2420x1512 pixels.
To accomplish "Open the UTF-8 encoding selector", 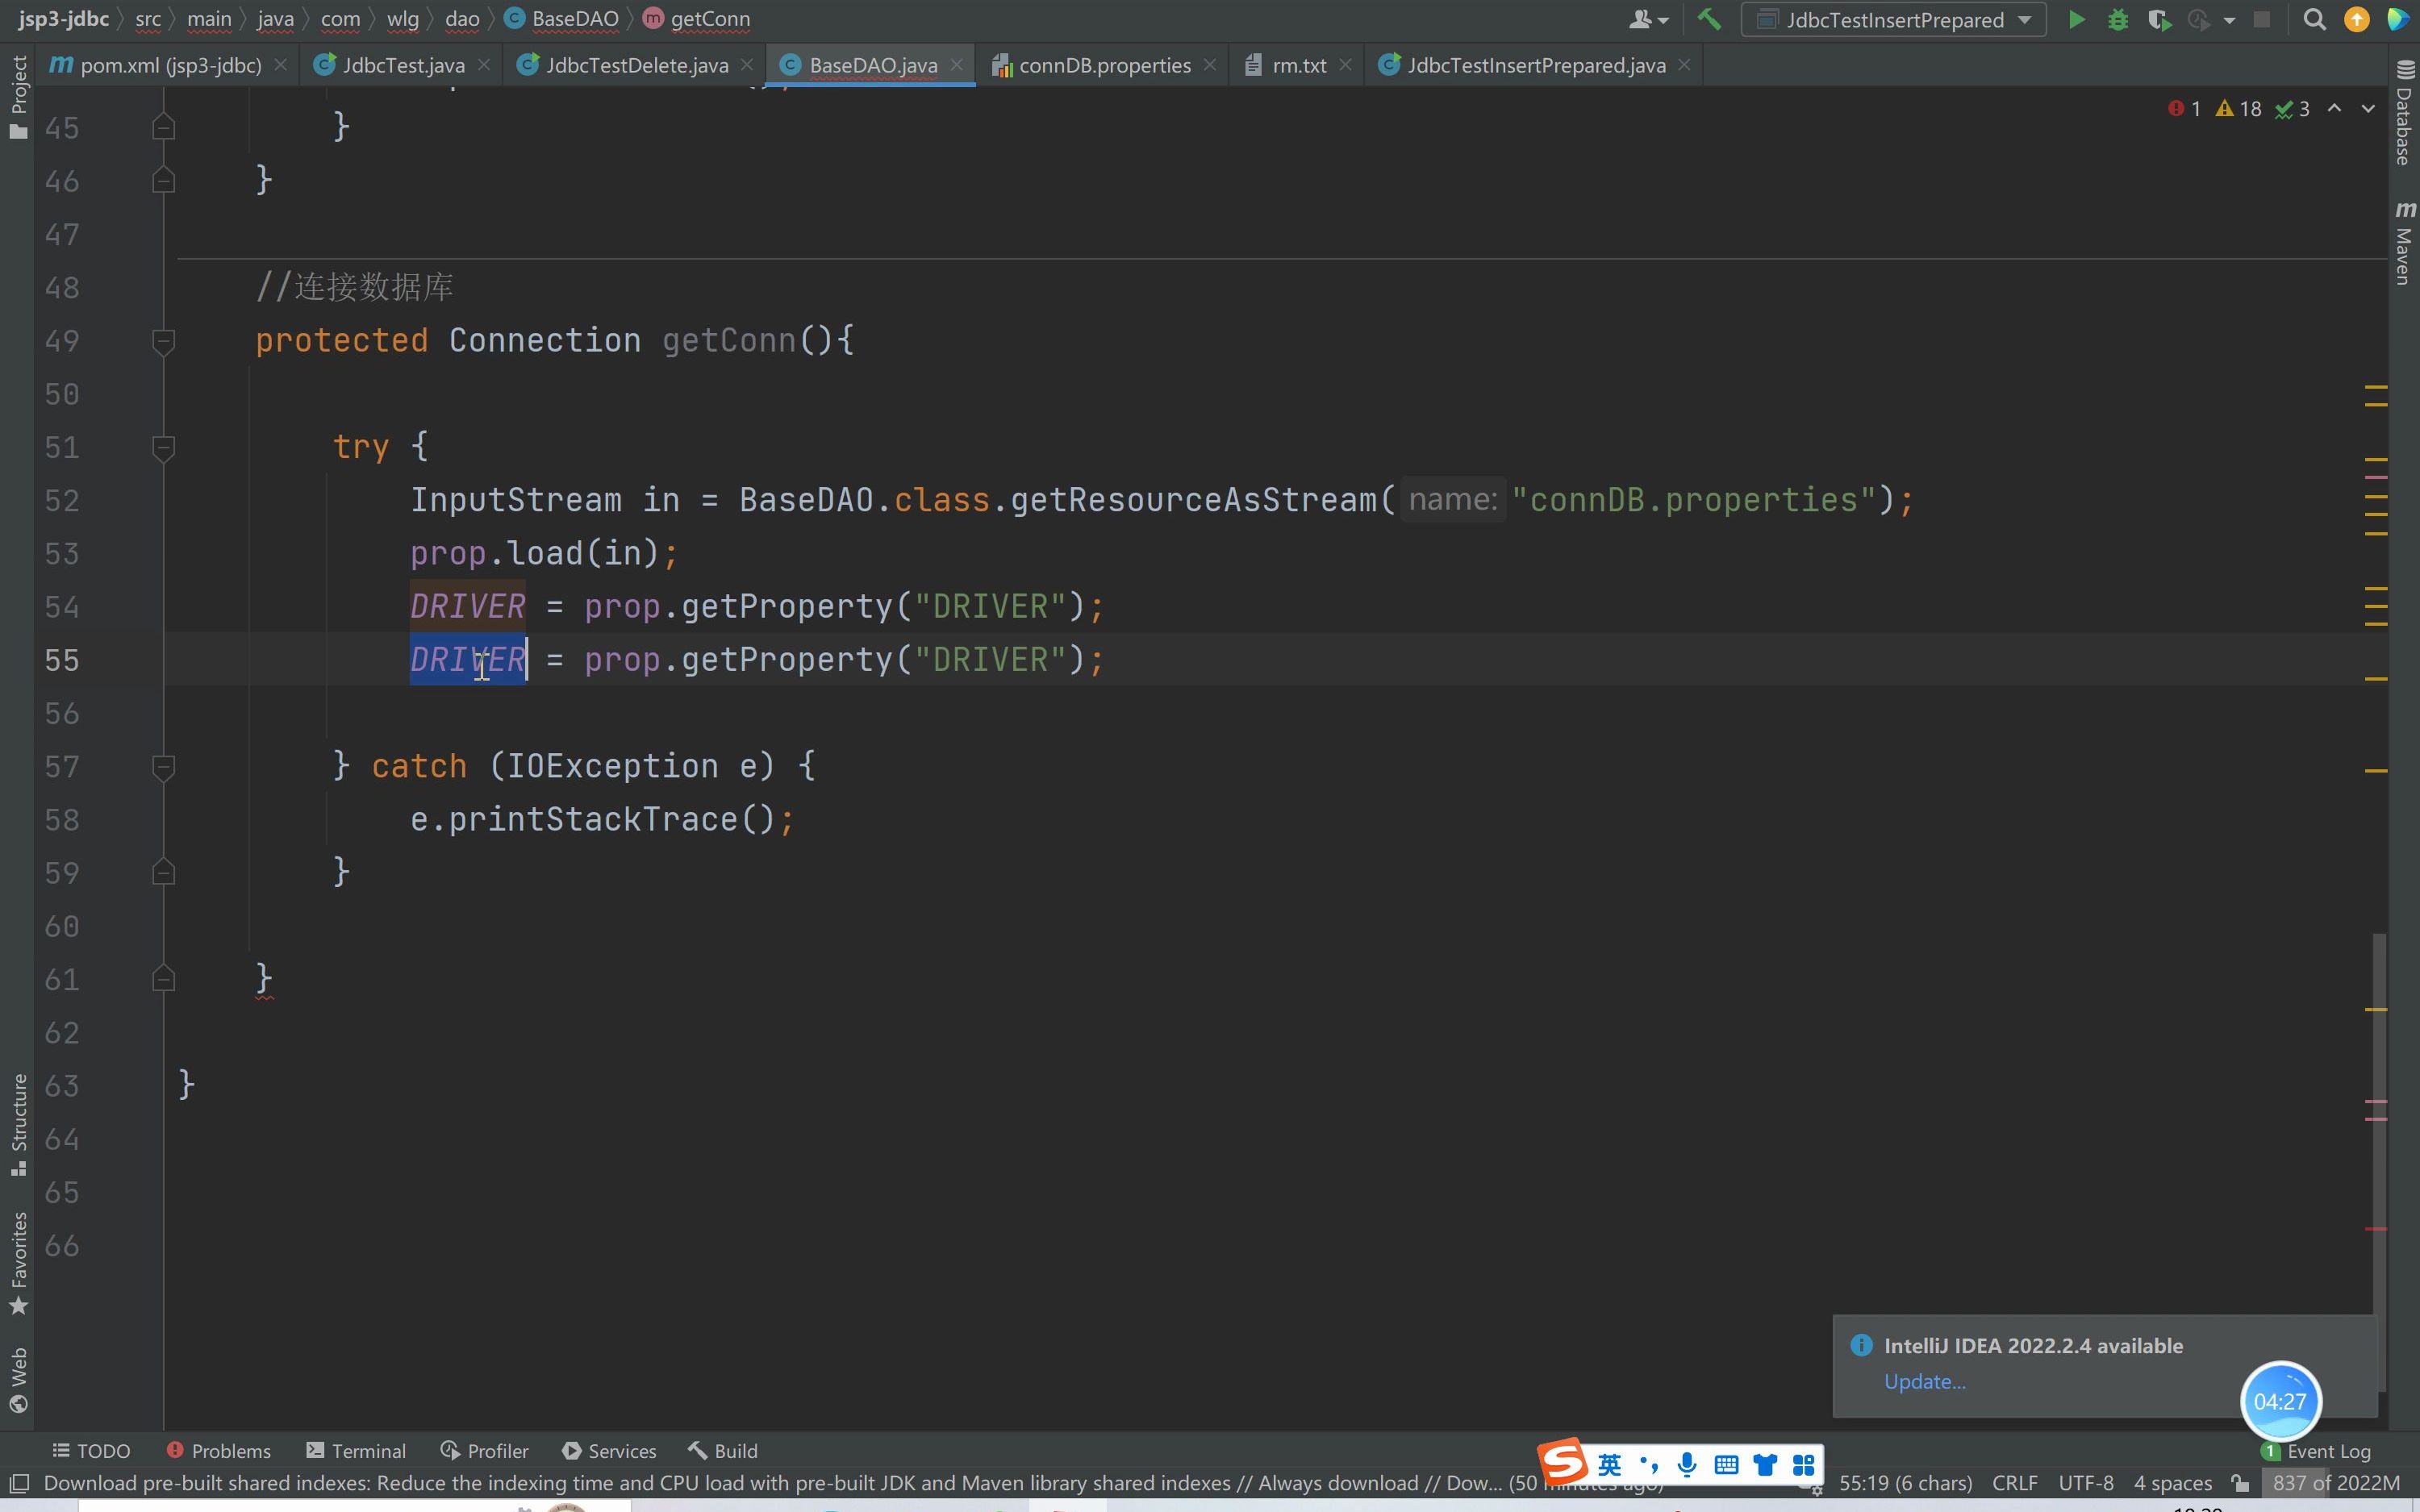I will click(2085, 1483).
